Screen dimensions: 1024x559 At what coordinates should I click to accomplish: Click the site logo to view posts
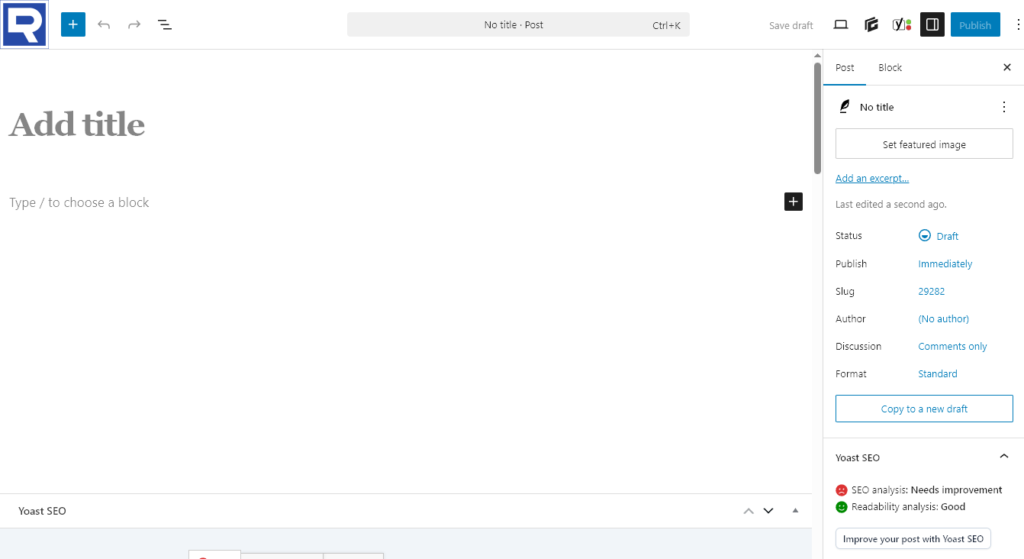[x=24, y=24]
